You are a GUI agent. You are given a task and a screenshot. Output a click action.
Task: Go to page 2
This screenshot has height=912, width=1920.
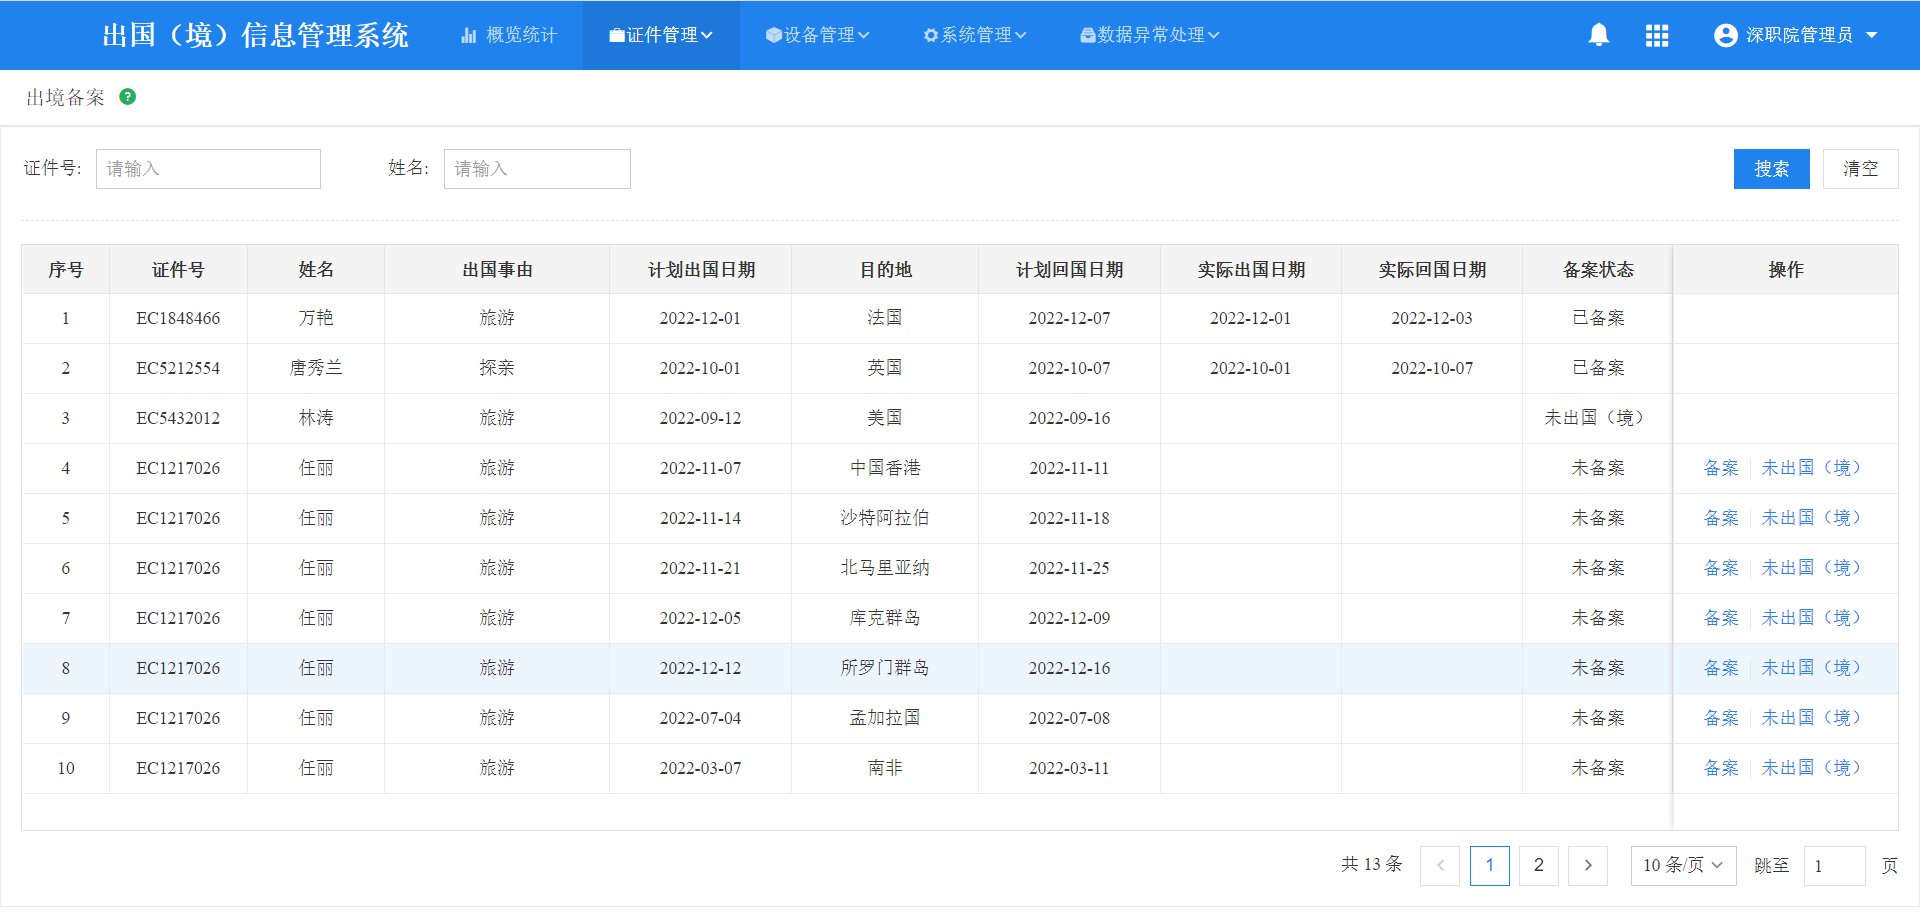(1538, 866)
